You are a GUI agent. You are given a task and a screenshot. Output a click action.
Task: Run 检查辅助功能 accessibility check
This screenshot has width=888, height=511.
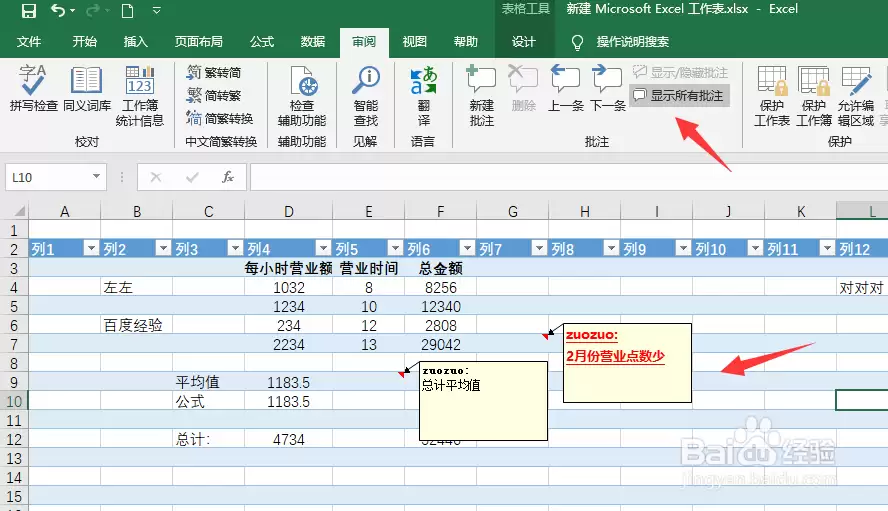point(302,95)
